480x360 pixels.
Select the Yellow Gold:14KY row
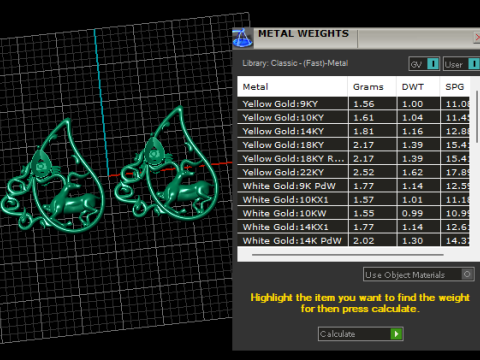point(353,131)
